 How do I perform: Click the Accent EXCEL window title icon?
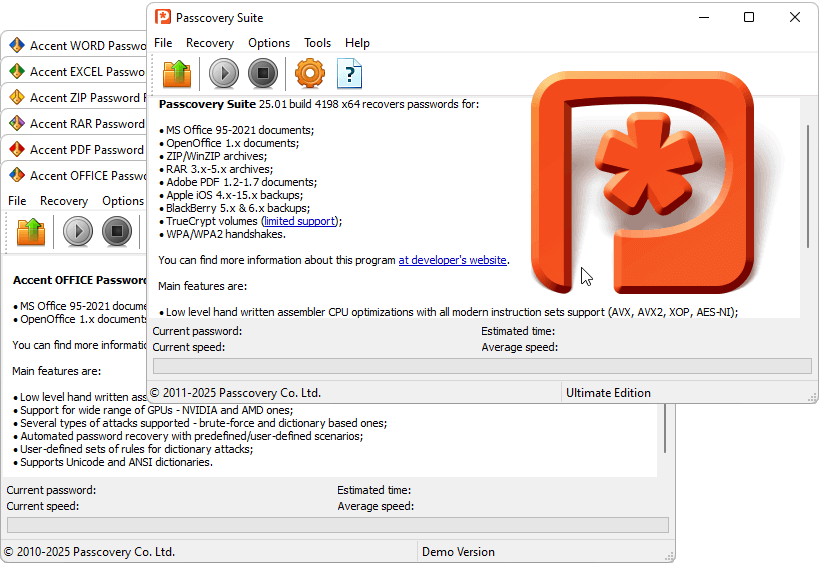pyautogui.click(x=17, y=72)
